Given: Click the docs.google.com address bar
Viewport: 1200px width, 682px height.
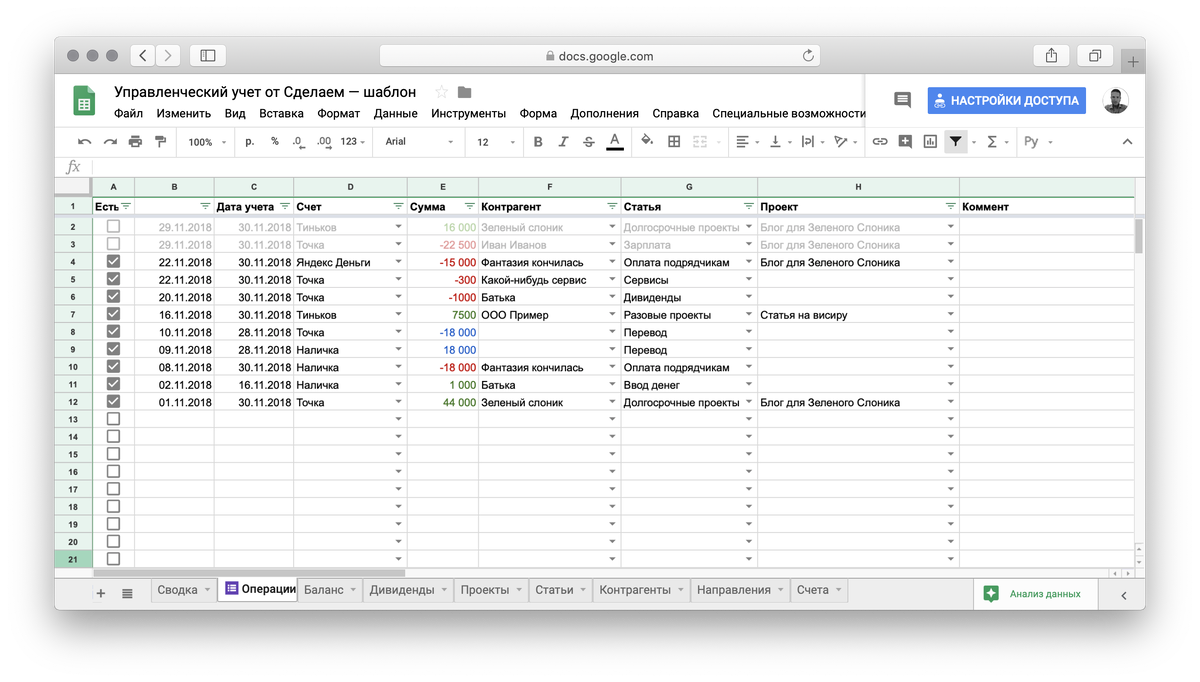Looking at the screenshot, I should coord(600,56).
